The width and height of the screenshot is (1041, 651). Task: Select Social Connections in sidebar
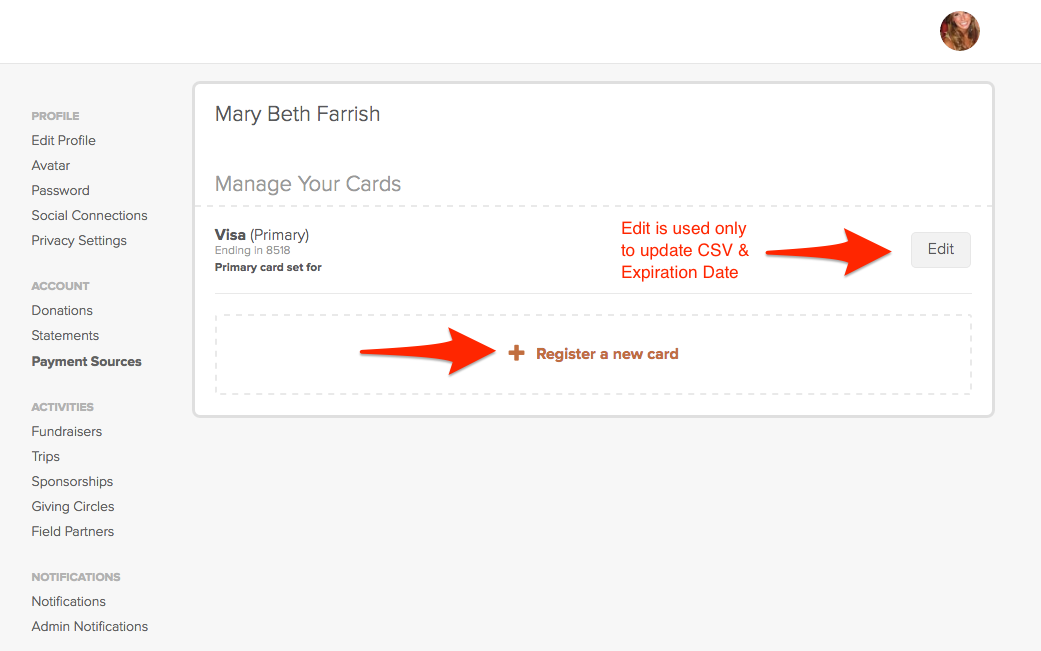click(x=89, y=216)
